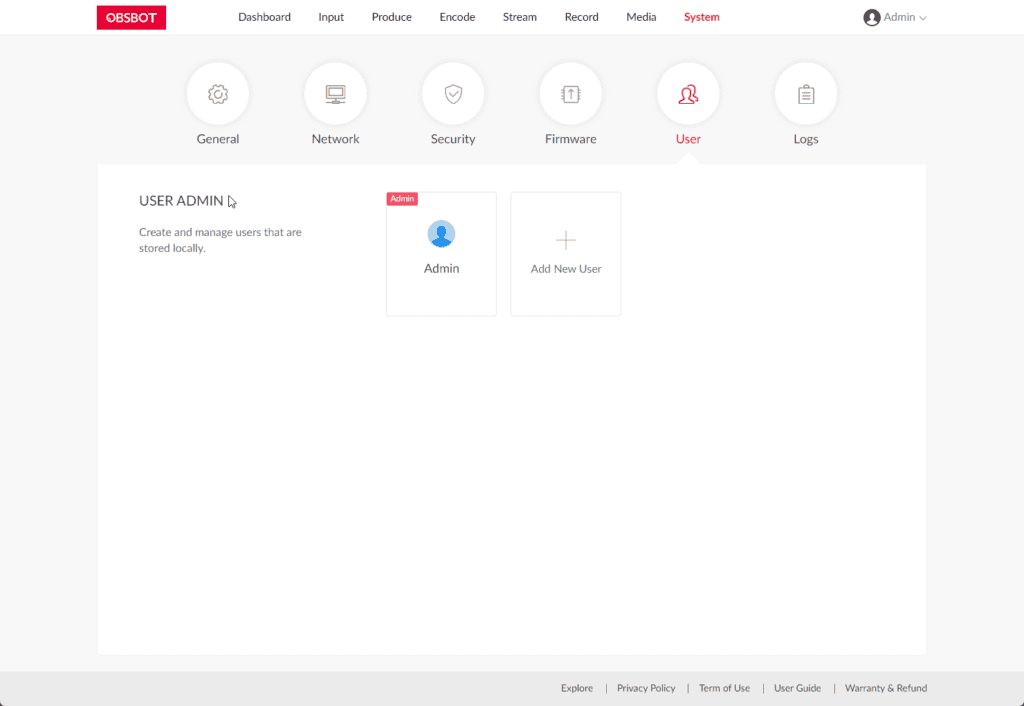Open the Firmware chip icon
This screenshot has height=706, width=1024.
pos(570,94)
